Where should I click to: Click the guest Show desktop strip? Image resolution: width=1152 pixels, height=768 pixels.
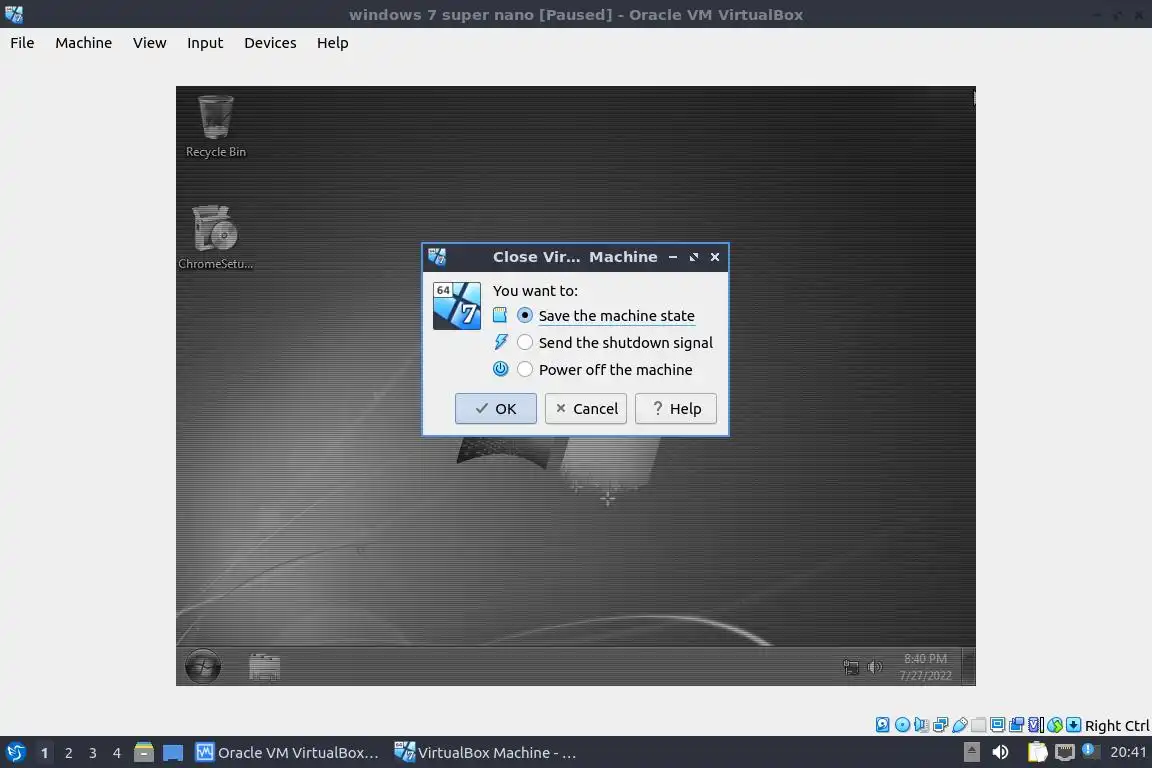pos(969,667)
